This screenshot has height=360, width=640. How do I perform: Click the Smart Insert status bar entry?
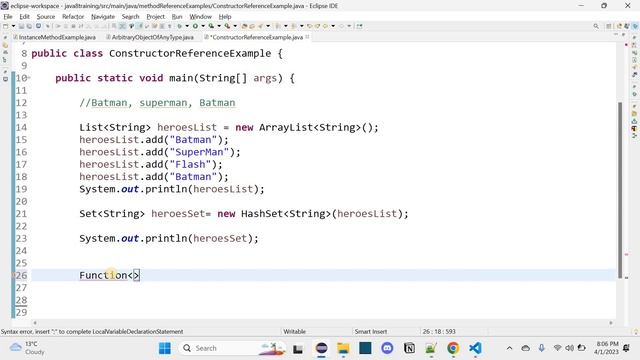pos(371,331)
